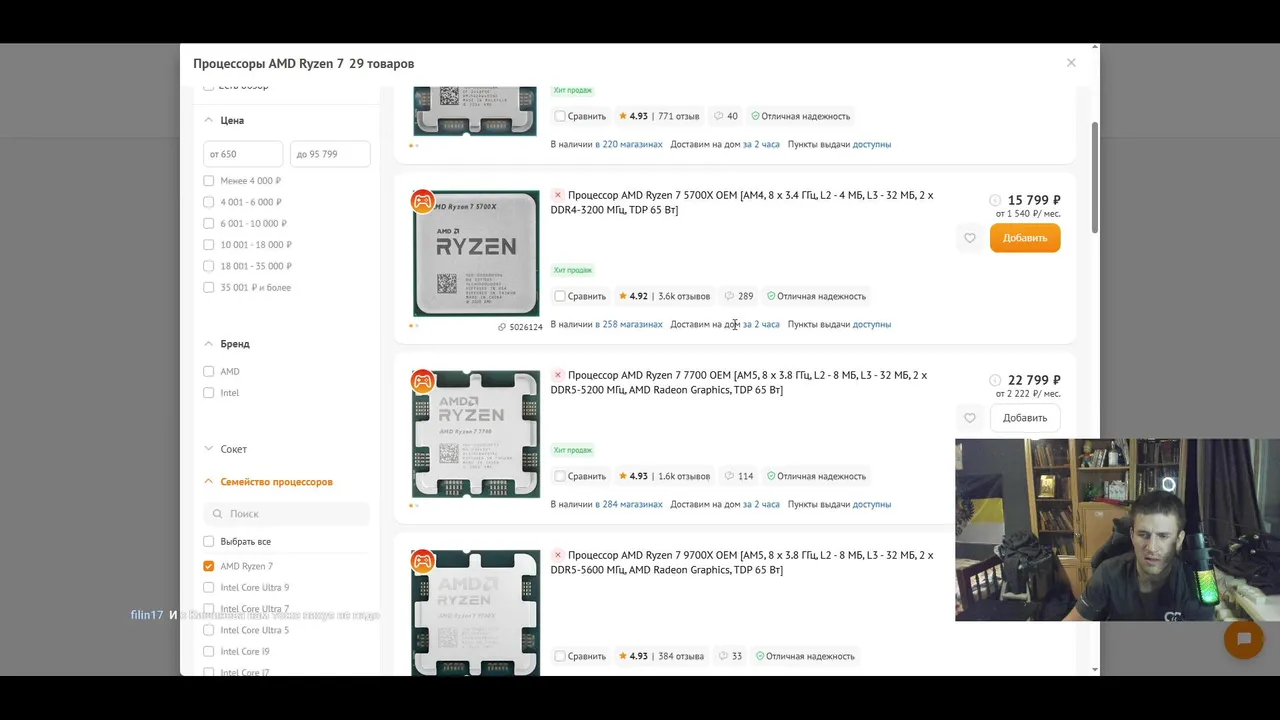Check Выбрать все in processor families
Image resolution: width=1280 pixels, height=720 pixels.
[208, 542]
